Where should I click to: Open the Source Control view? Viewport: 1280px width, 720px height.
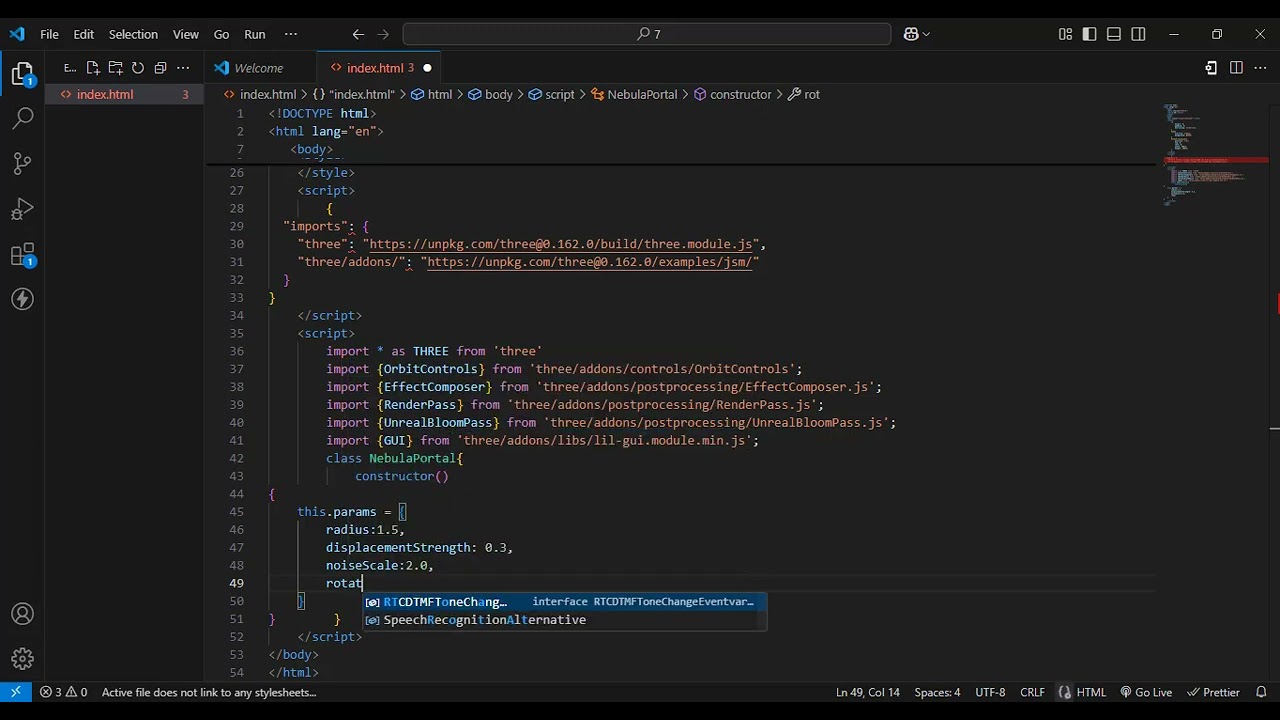tap(22, 164)
